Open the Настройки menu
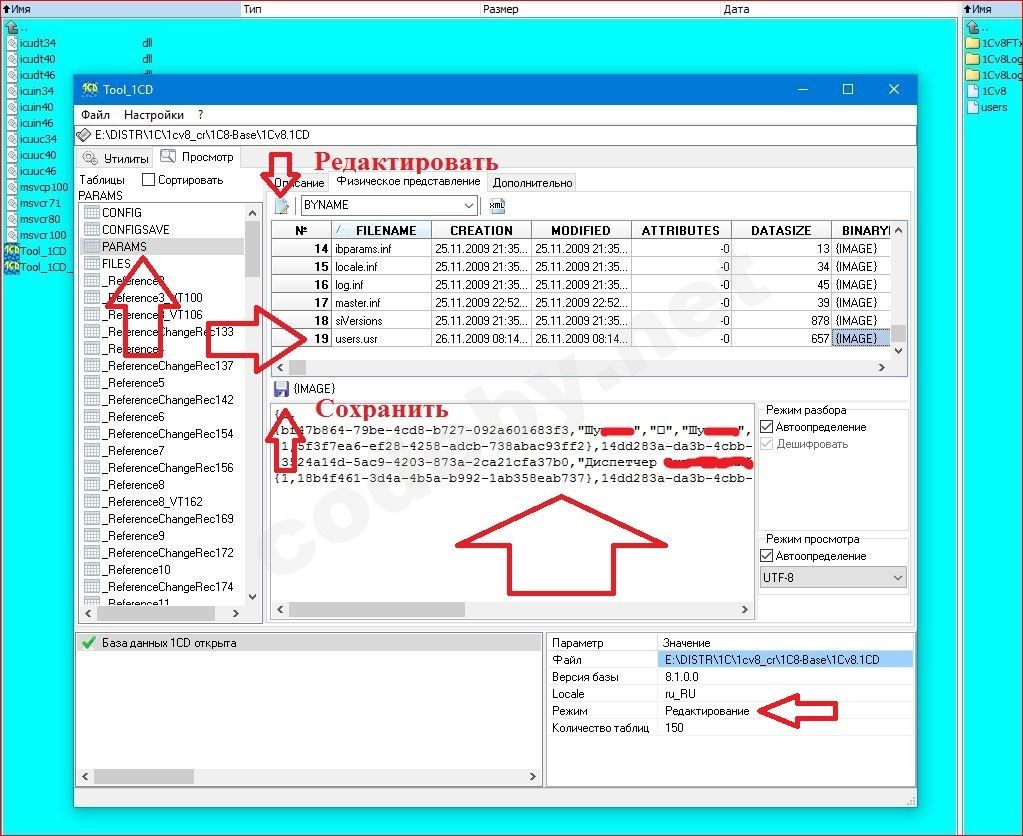 click(154, 115)
